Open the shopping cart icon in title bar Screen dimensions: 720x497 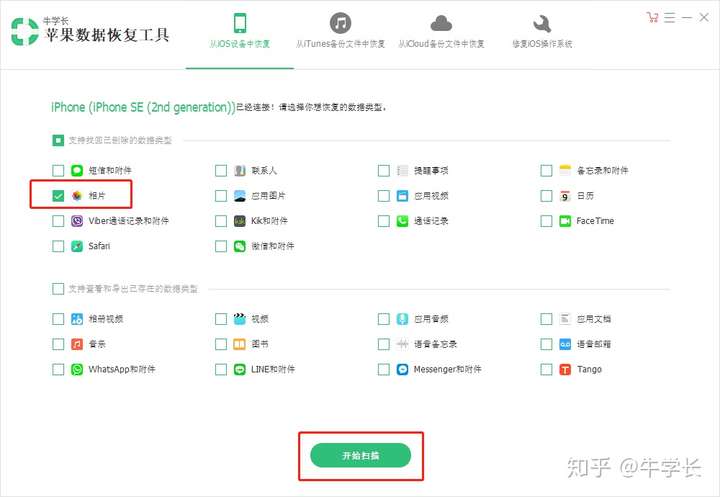(652, 17)
